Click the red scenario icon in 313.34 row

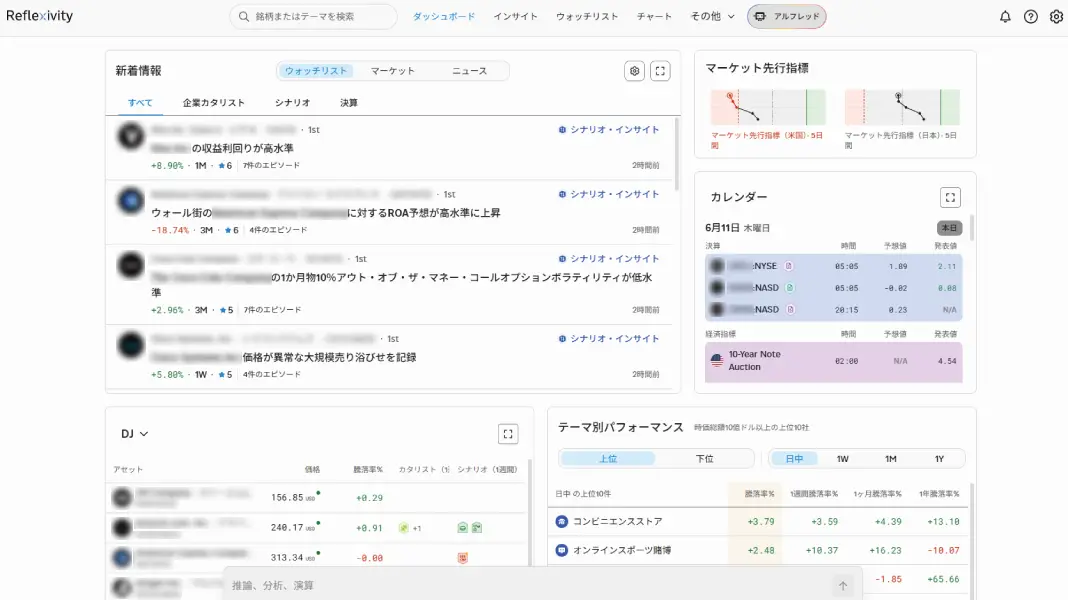(x=462, y=558)
